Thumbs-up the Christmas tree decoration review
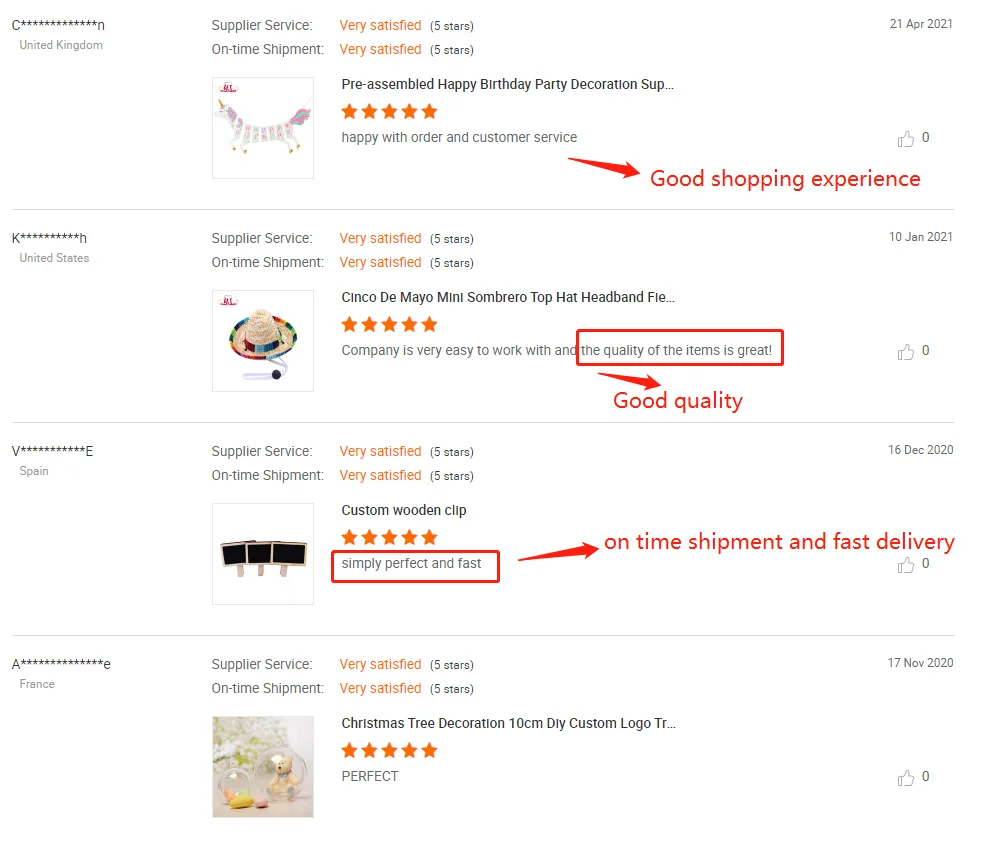The height and width of the screenshot is (847, 990). click(x=906, y=778)
